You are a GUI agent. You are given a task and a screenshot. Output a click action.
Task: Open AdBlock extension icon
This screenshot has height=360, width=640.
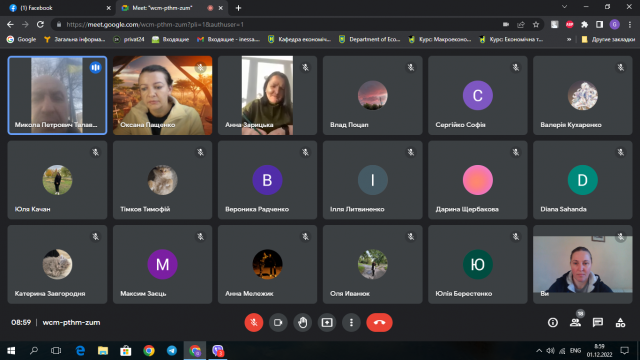coord(569,24)
